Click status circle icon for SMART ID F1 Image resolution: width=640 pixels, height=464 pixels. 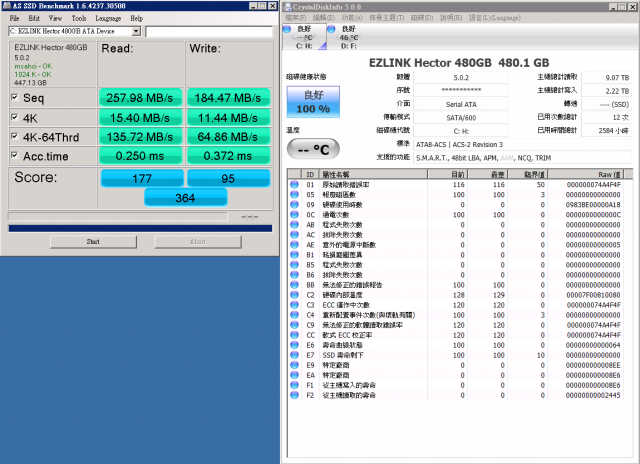point(294,385)
